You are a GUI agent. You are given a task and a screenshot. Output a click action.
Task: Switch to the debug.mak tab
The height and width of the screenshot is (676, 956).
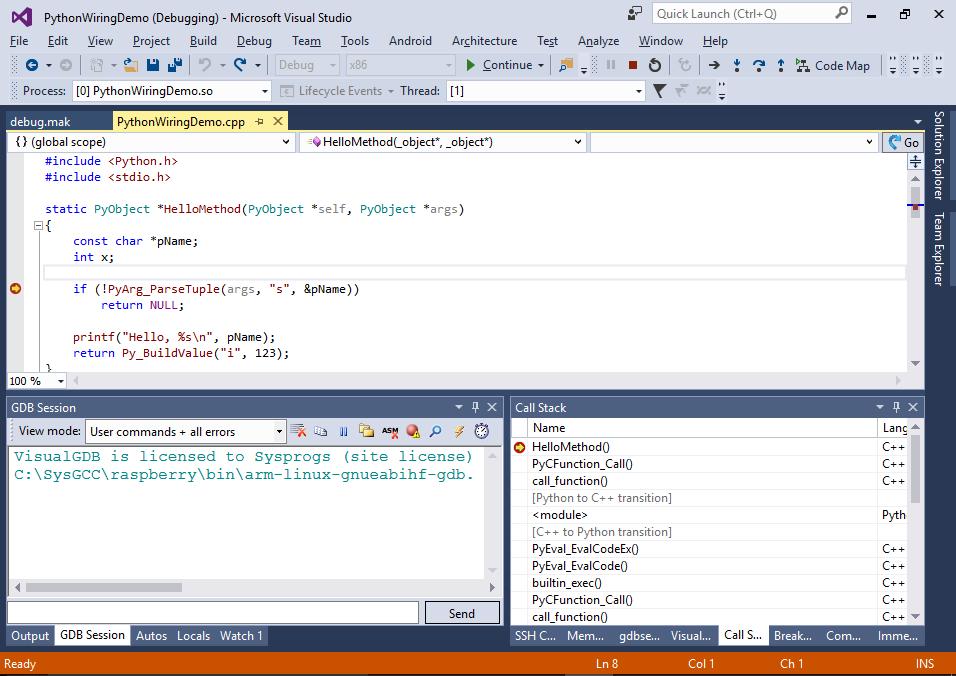coord(40,122)
